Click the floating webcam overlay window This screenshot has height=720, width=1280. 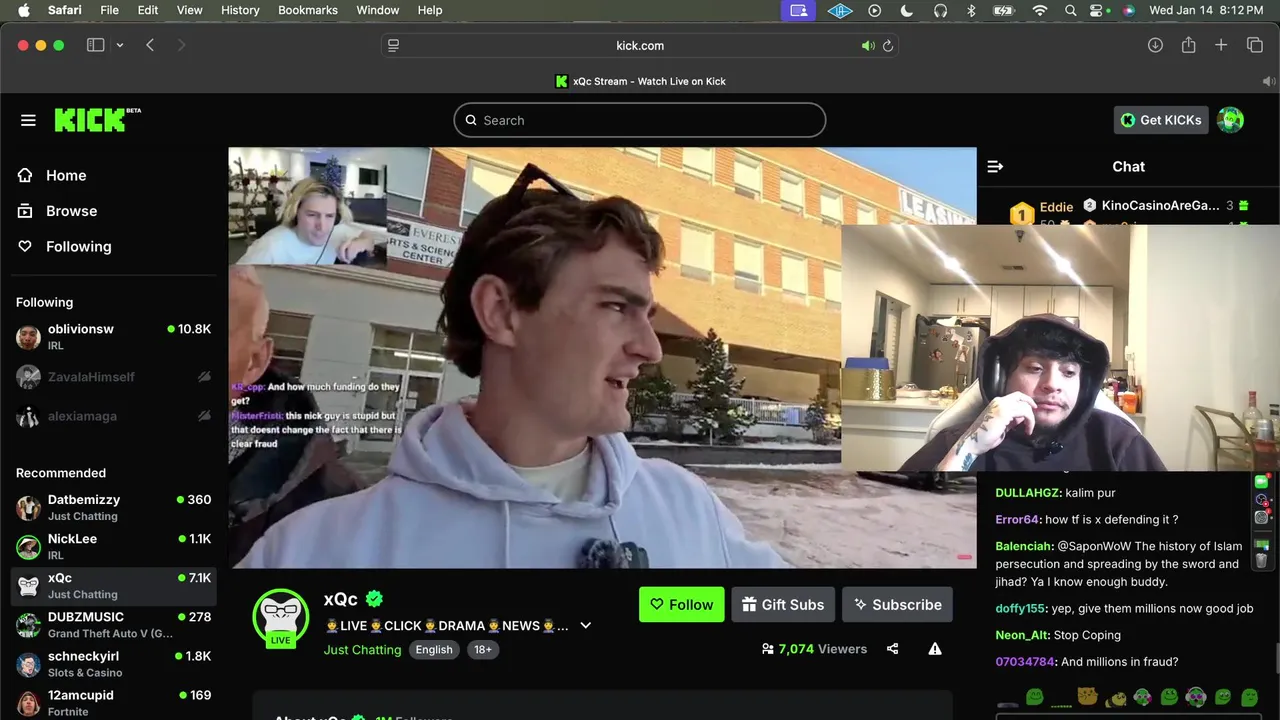(x=1060, y=348)
